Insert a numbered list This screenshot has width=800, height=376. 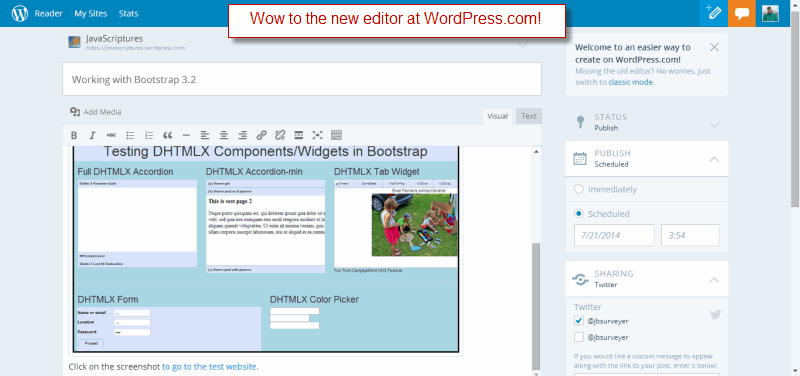point(149,135)
